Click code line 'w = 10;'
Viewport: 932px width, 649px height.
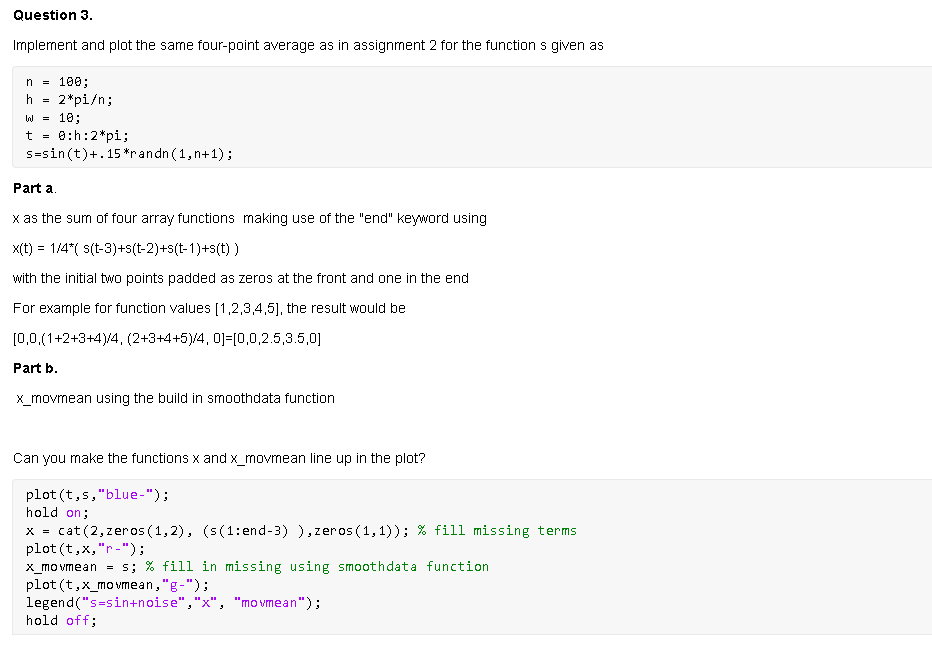[x=53, y=118]
